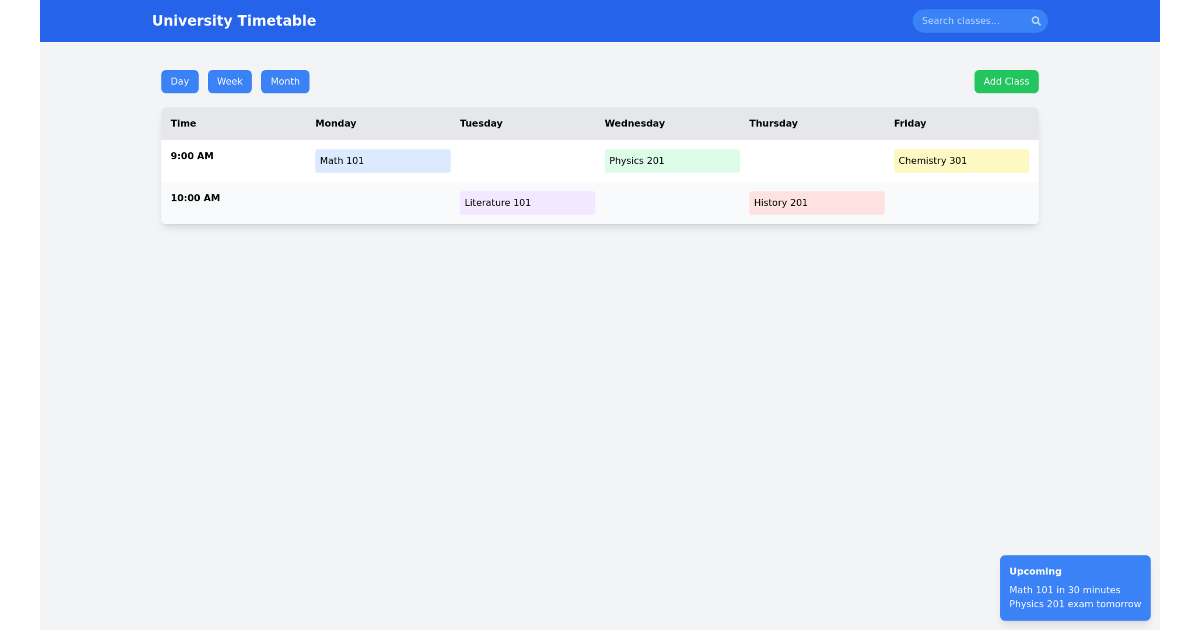The image size is (1200, 630).
Task: Select the Chemistry 301 class block
Action: 961,160
